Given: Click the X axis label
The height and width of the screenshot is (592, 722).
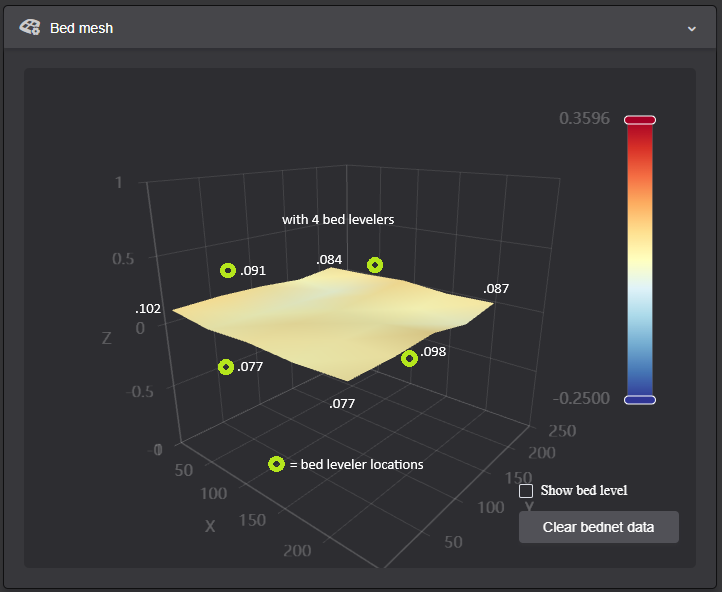Looking at the screenshot, I should tap(210, 526).
